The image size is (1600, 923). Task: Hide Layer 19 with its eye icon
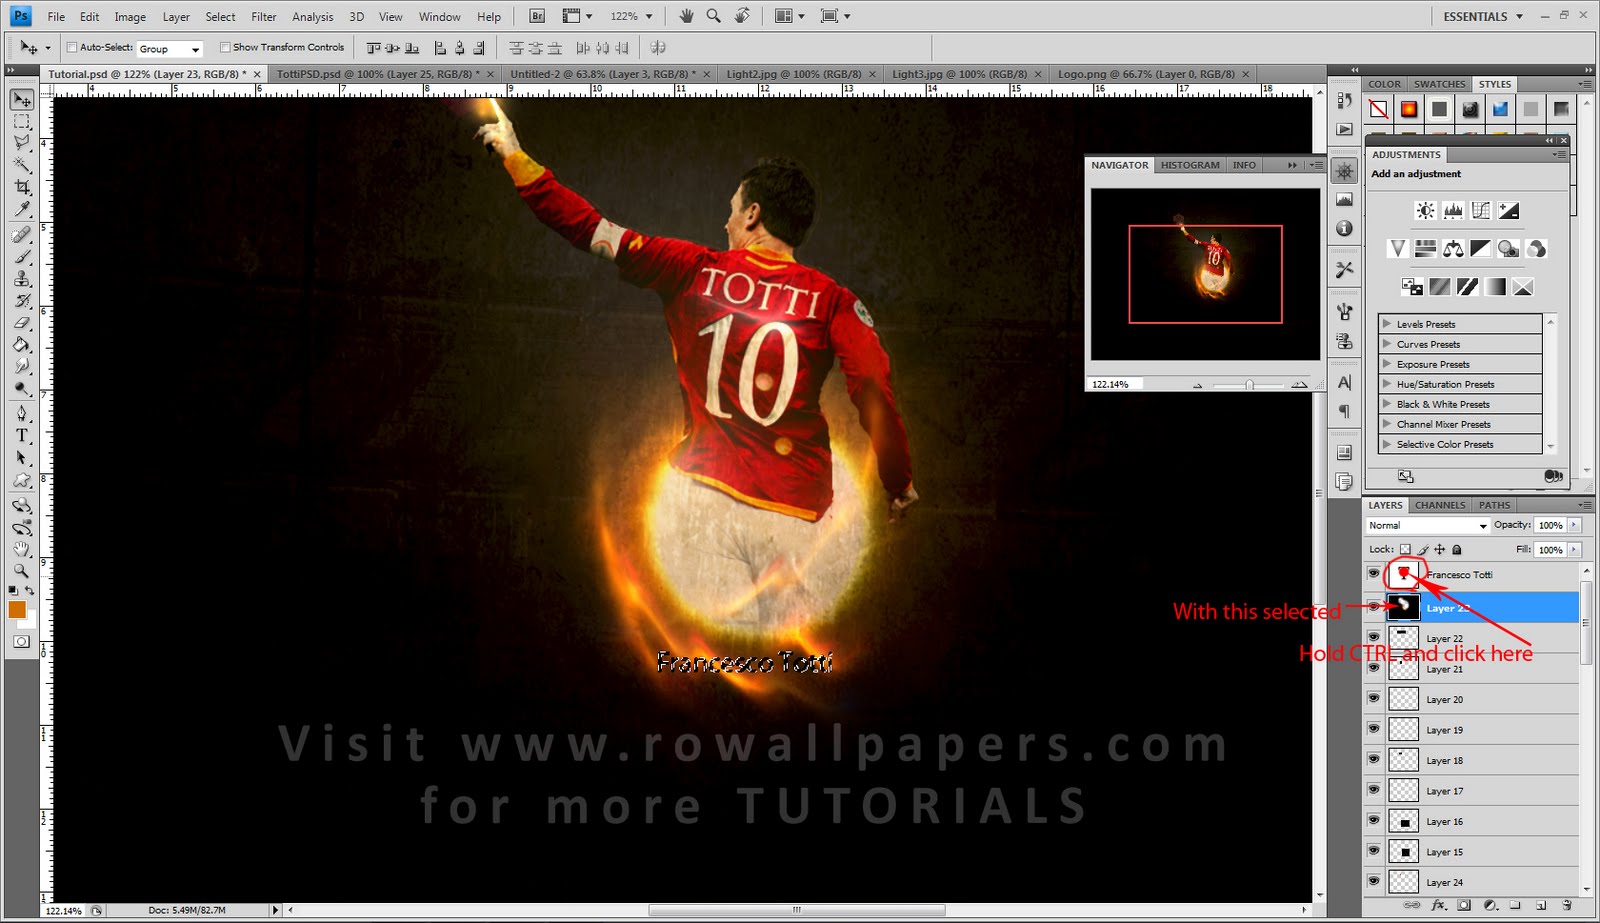point(1373,729)
